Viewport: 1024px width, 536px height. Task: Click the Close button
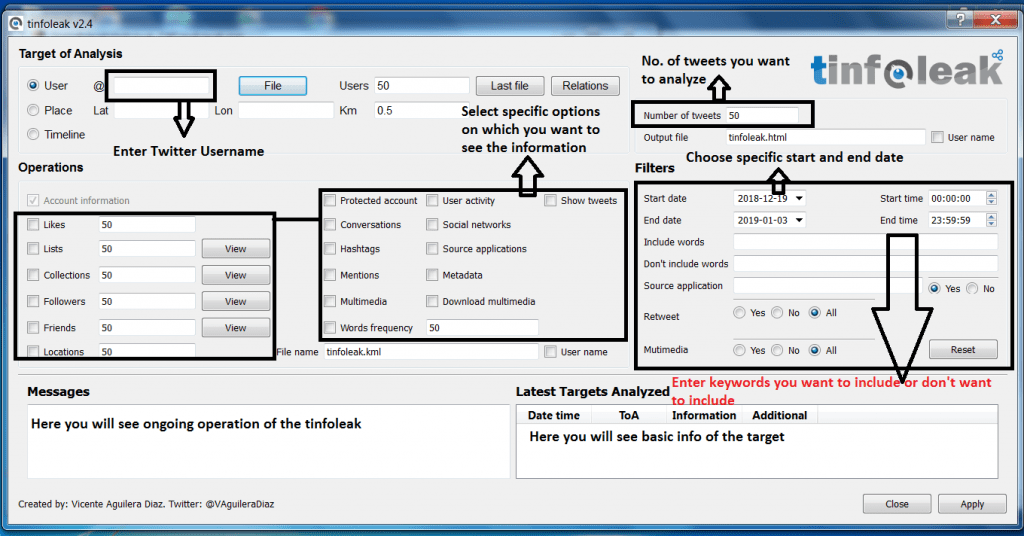[x=897, y=504]
